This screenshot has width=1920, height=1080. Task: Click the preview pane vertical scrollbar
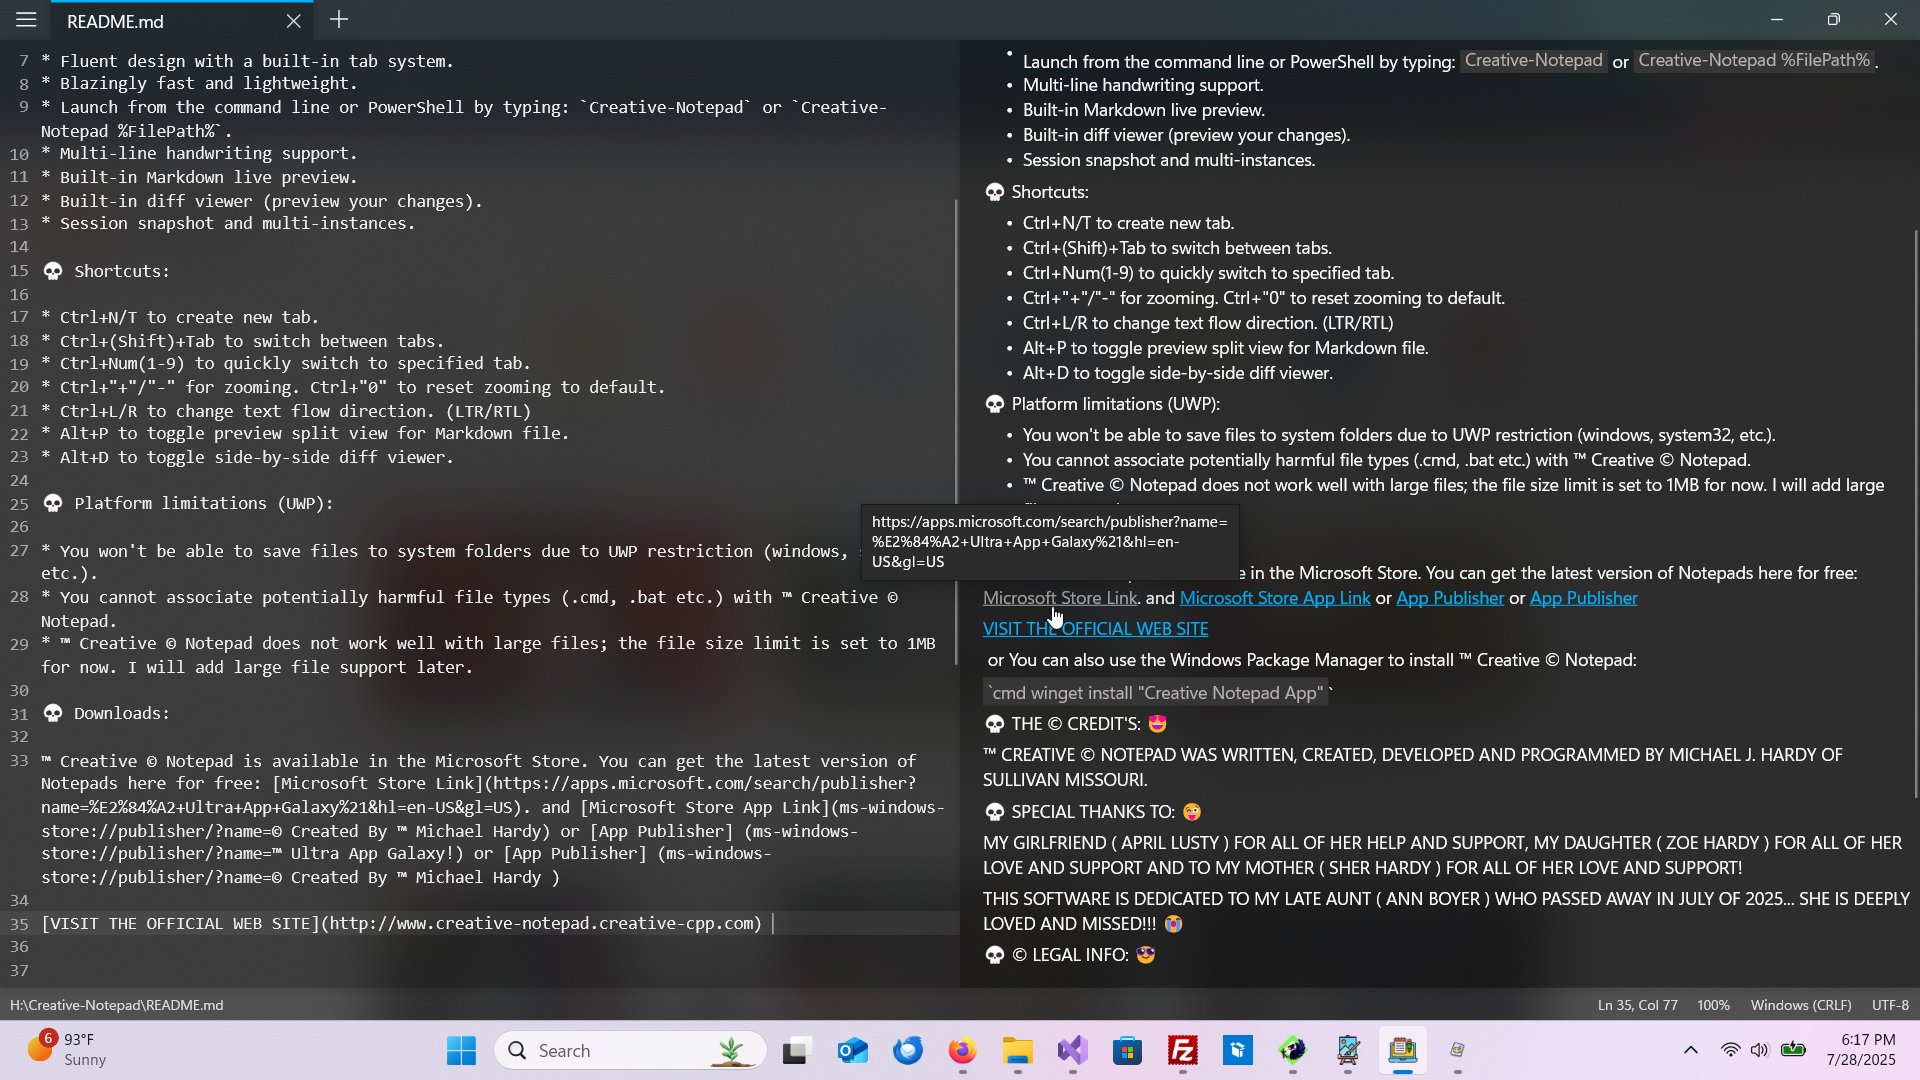pyautogui.click(x=1916, y=513)
